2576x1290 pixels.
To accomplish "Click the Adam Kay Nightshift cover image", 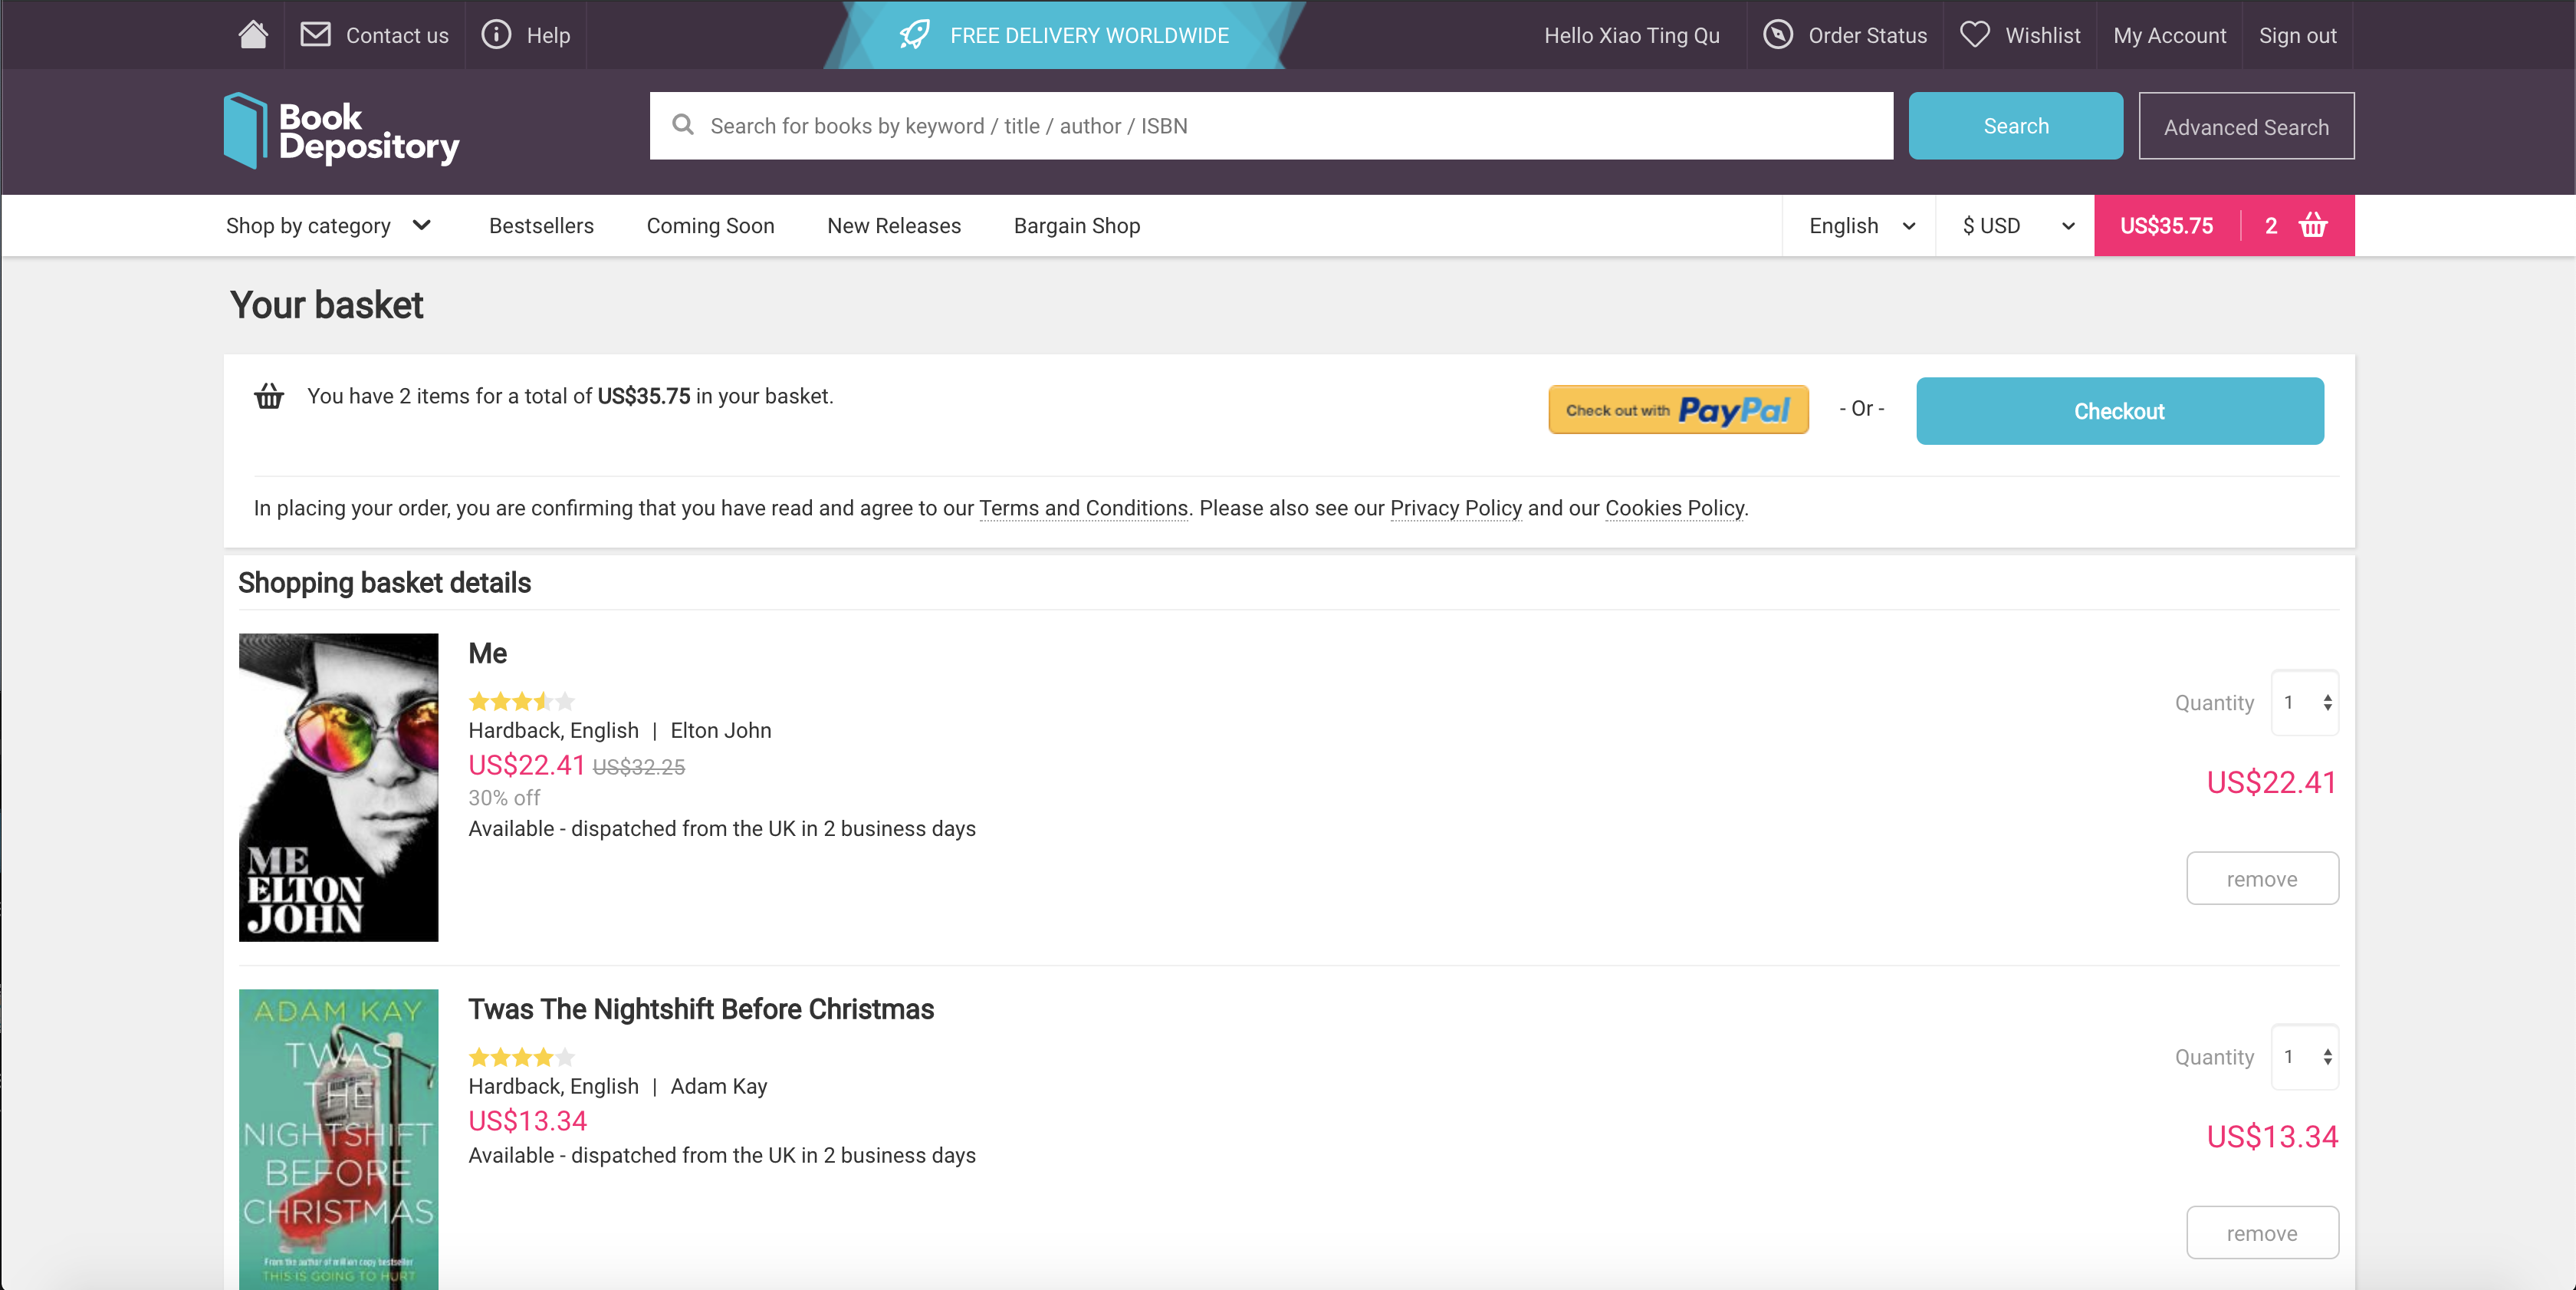I will coord(338,1139).
